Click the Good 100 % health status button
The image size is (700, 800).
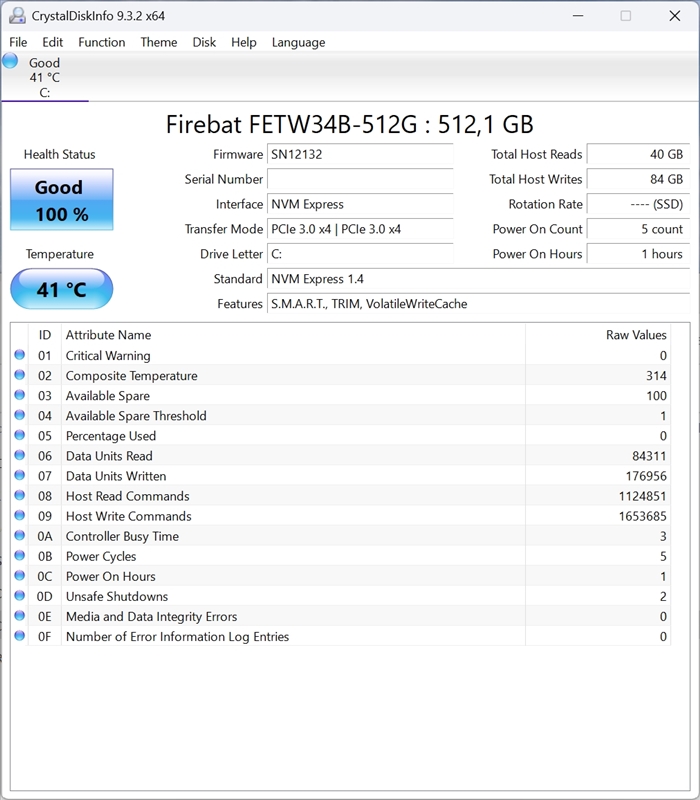coord(61,200)
